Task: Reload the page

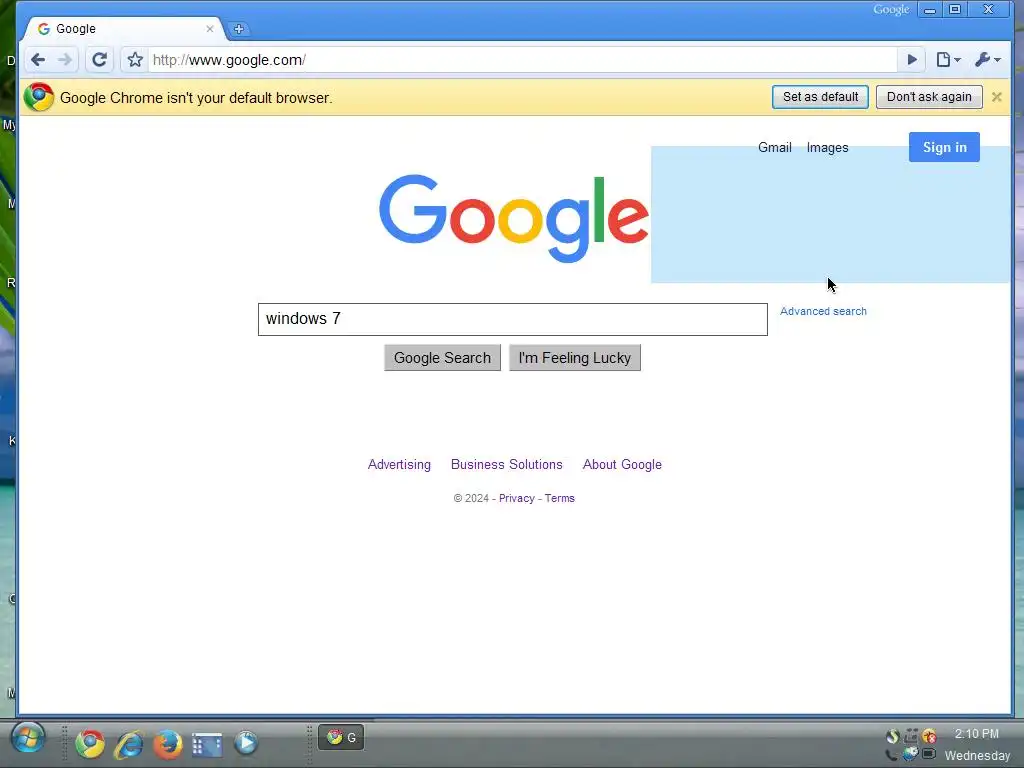Action: pos(99,60)
